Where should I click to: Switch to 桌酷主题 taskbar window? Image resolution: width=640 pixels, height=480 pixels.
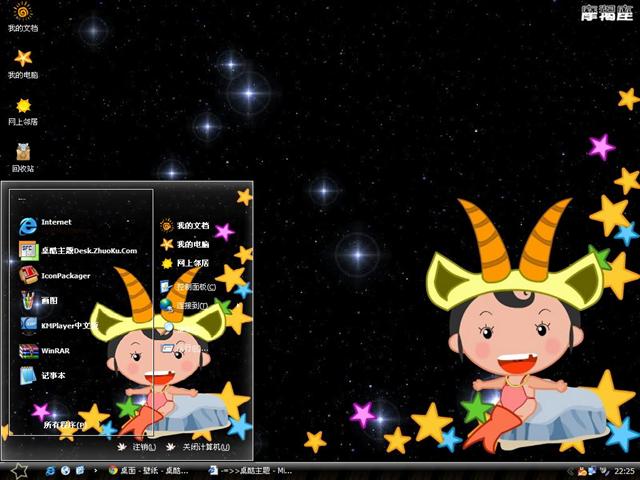tap(250, 471)
